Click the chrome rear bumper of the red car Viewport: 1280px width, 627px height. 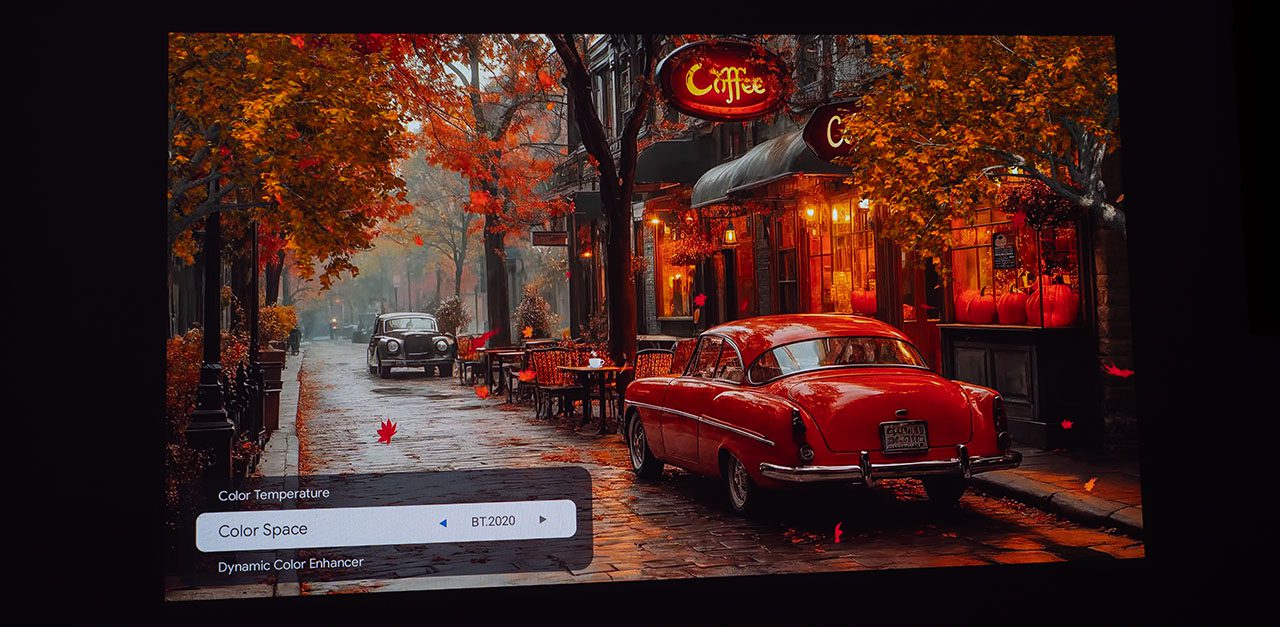coord(890,466)
